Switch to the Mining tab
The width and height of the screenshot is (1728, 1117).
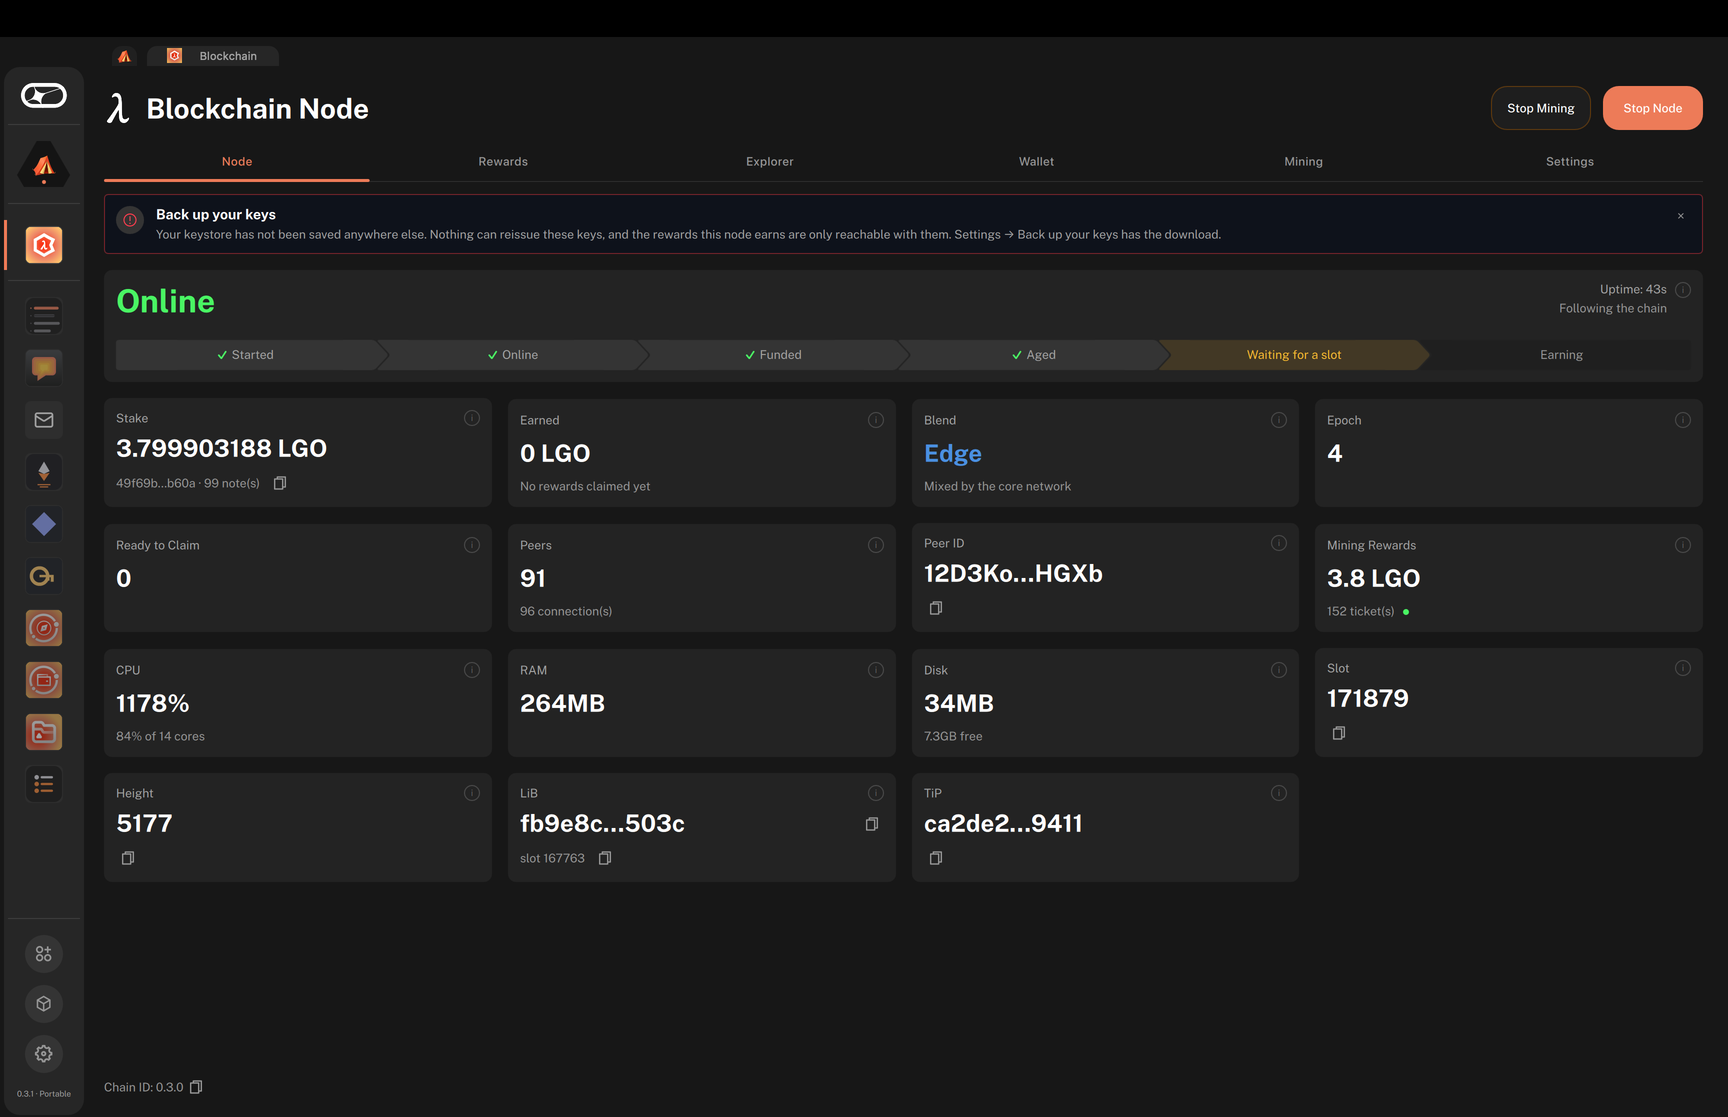point(1303,161)
